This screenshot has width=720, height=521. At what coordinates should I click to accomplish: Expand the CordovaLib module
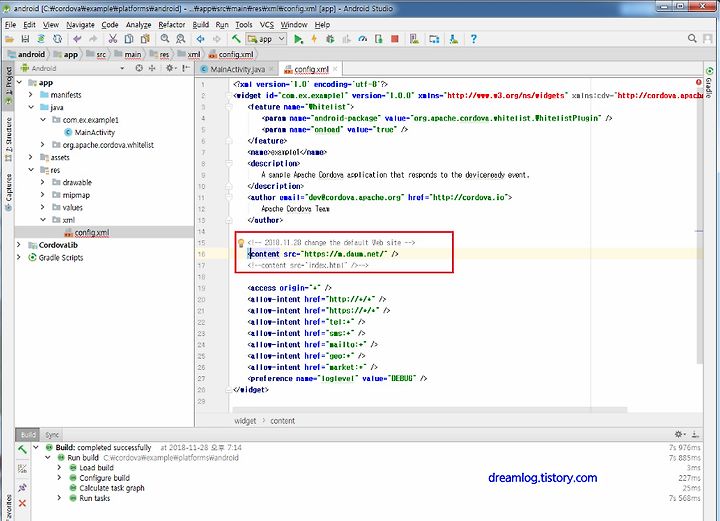[x=19, y=245]
